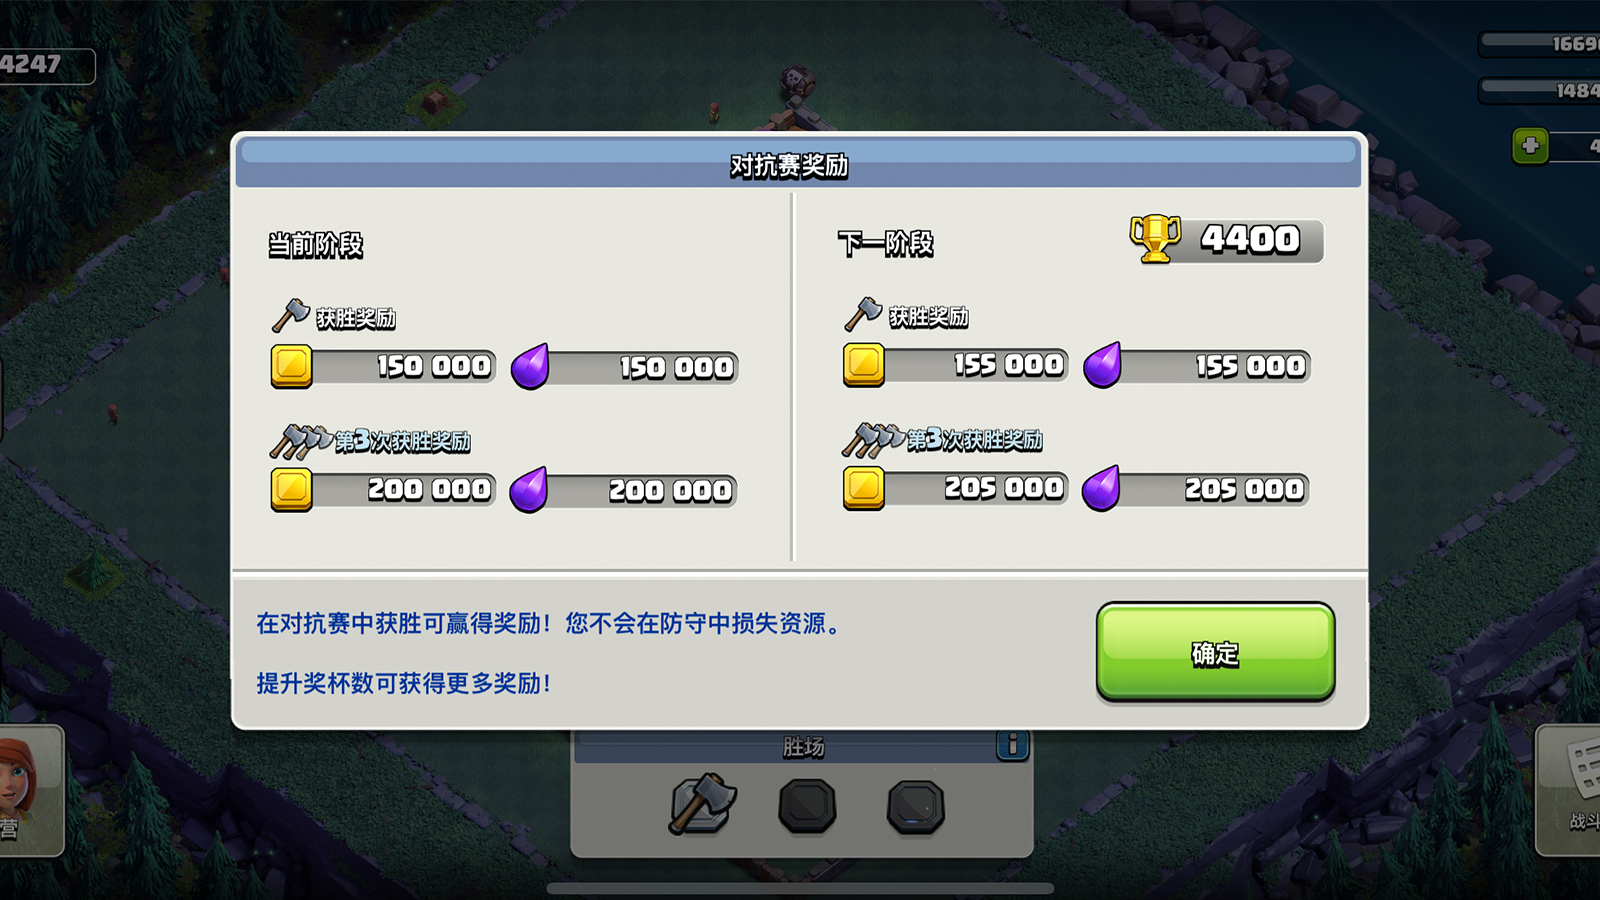Viewport: 1600px width, 900px height.
Task: Click the 4400 trophy requirement bar
Action: tap(1227, 240)
